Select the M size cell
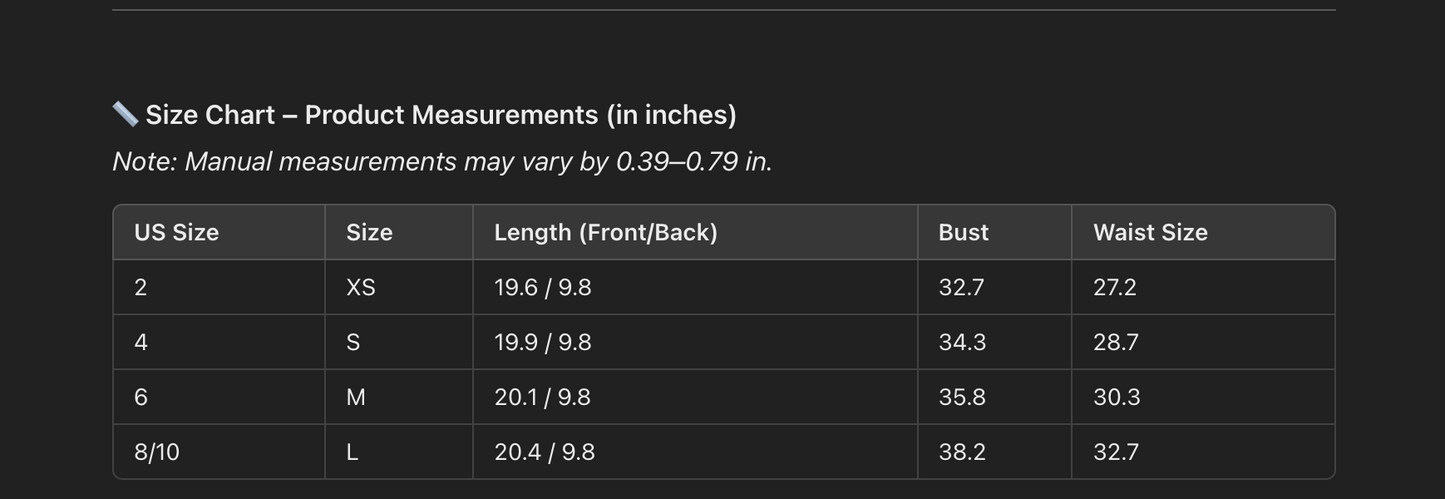 click(x=399, y=397)
